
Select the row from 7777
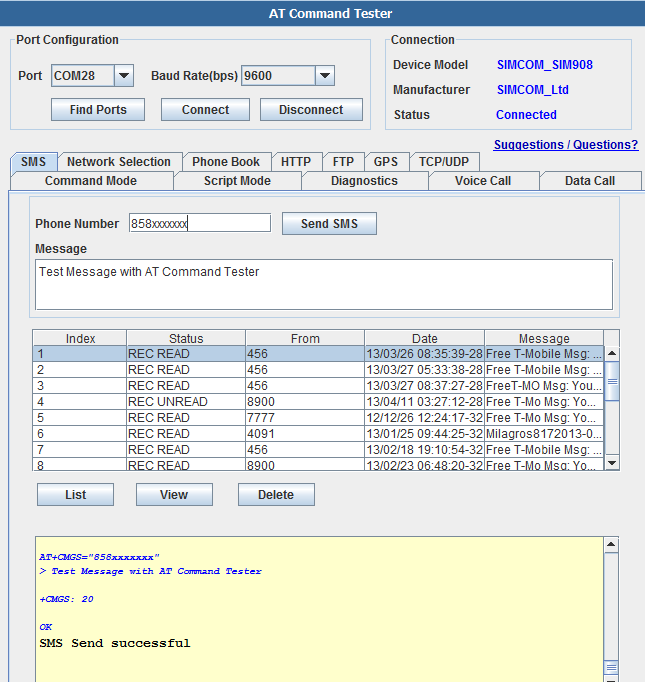(x=318, y=418)
